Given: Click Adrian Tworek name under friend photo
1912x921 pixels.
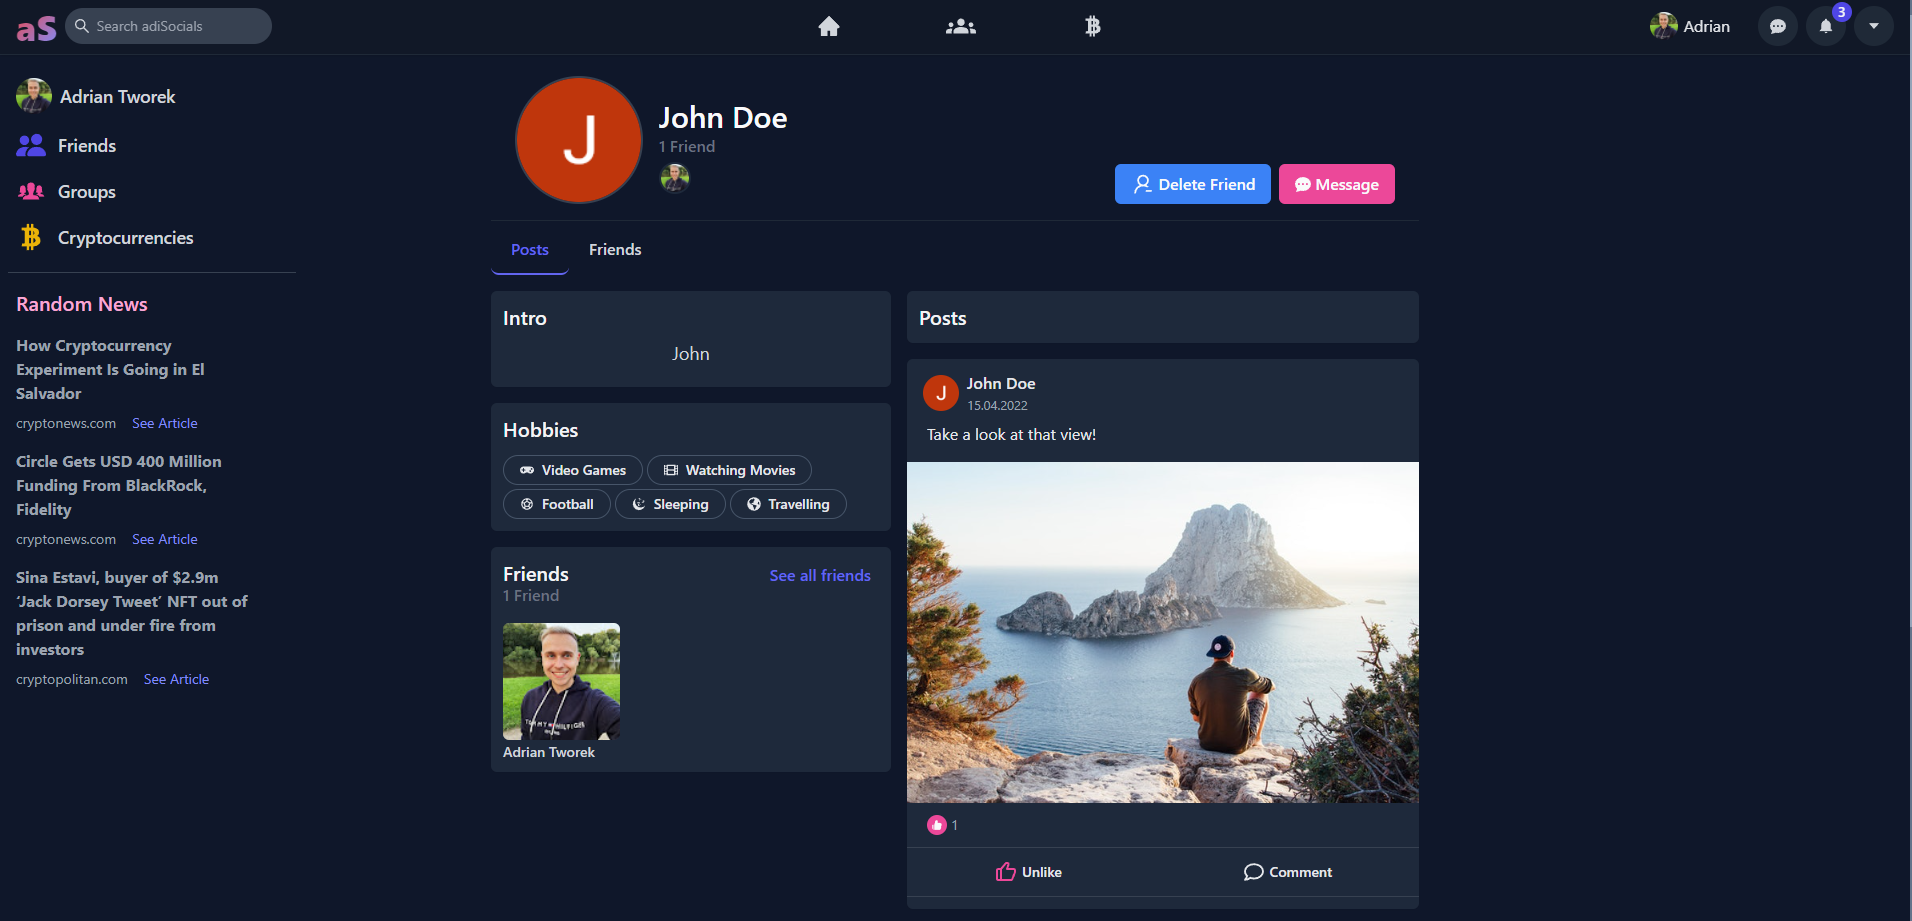Looking at the screenshot, I should pos(549,753).
